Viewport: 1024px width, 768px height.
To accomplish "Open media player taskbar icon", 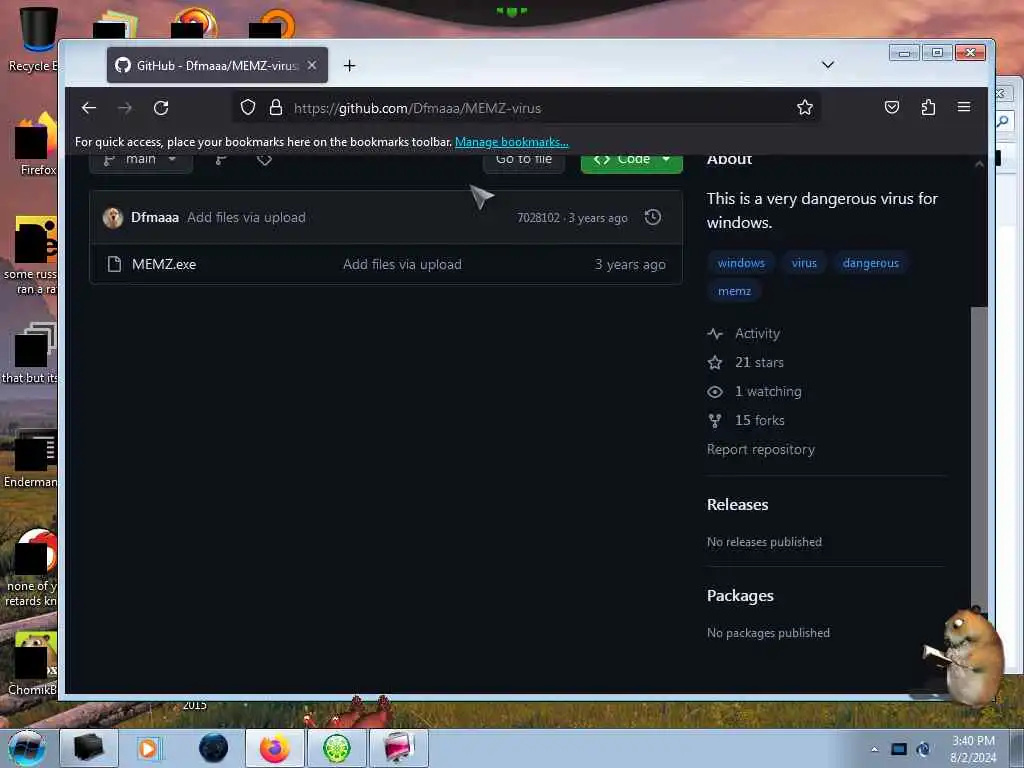I will click(149, 748).
